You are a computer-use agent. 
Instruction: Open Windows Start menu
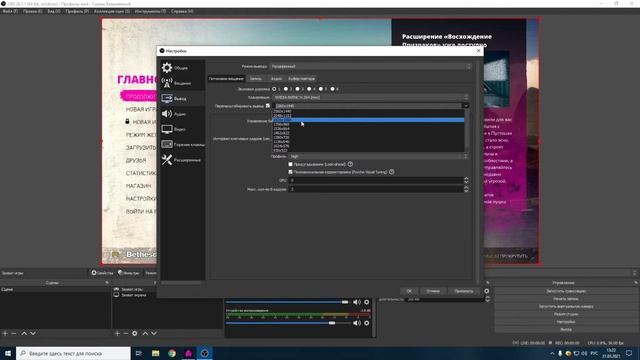pos(8,353)
